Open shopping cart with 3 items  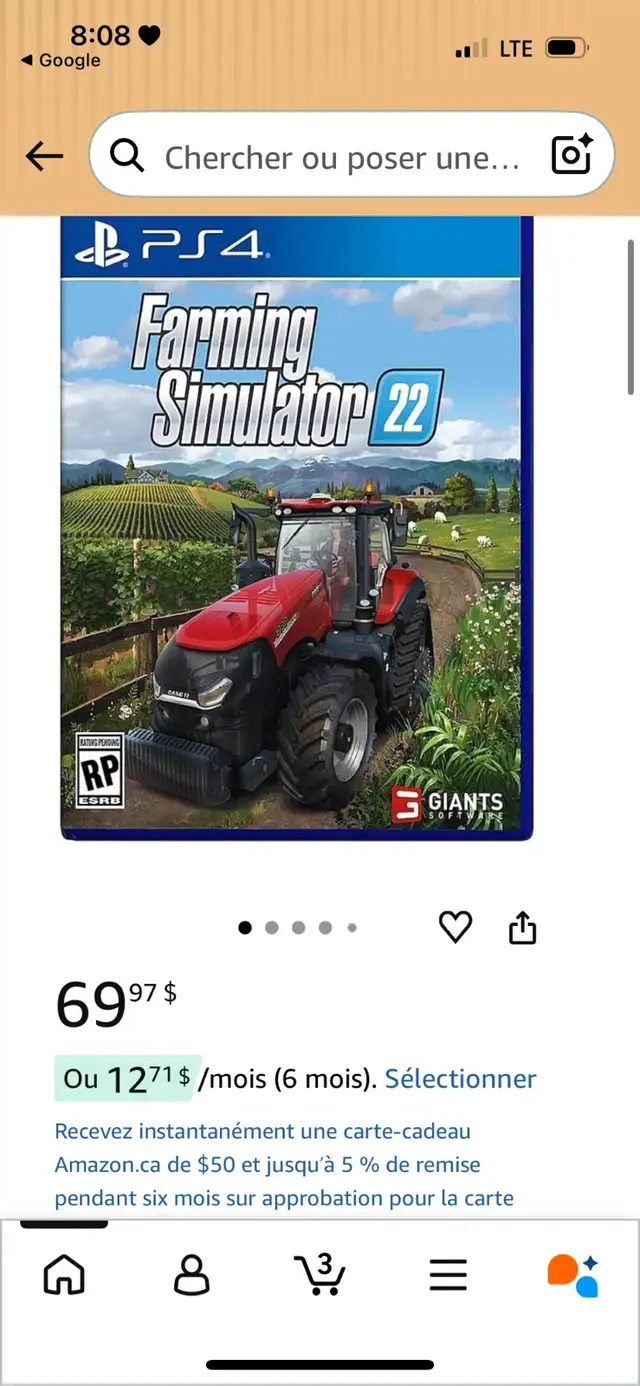pyautogui.click(x=320, y=1273)
